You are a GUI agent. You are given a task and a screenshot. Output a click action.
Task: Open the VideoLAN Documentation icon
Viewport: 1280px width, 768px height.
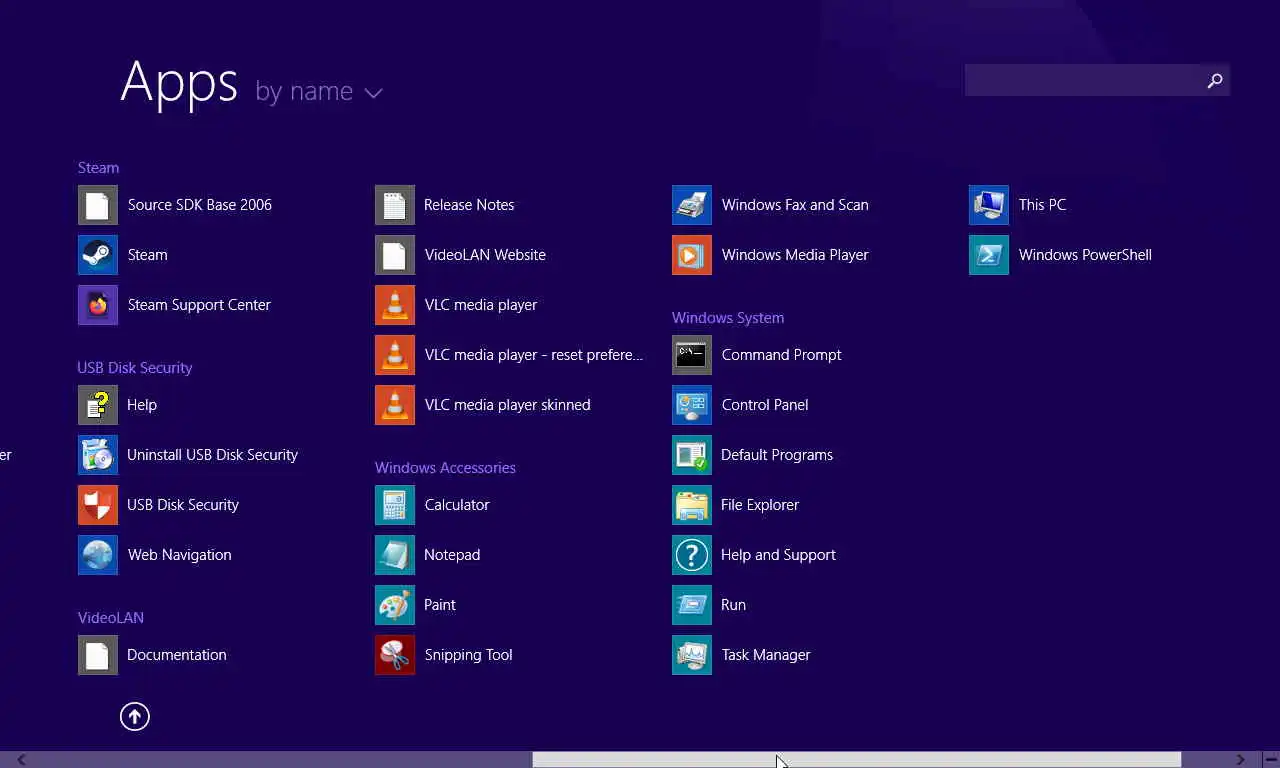coord(98,655)
